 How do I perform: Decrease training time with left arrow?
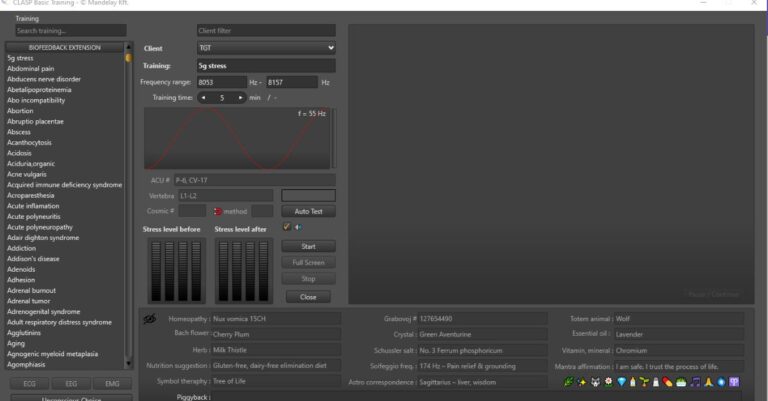tap(203, 97)
